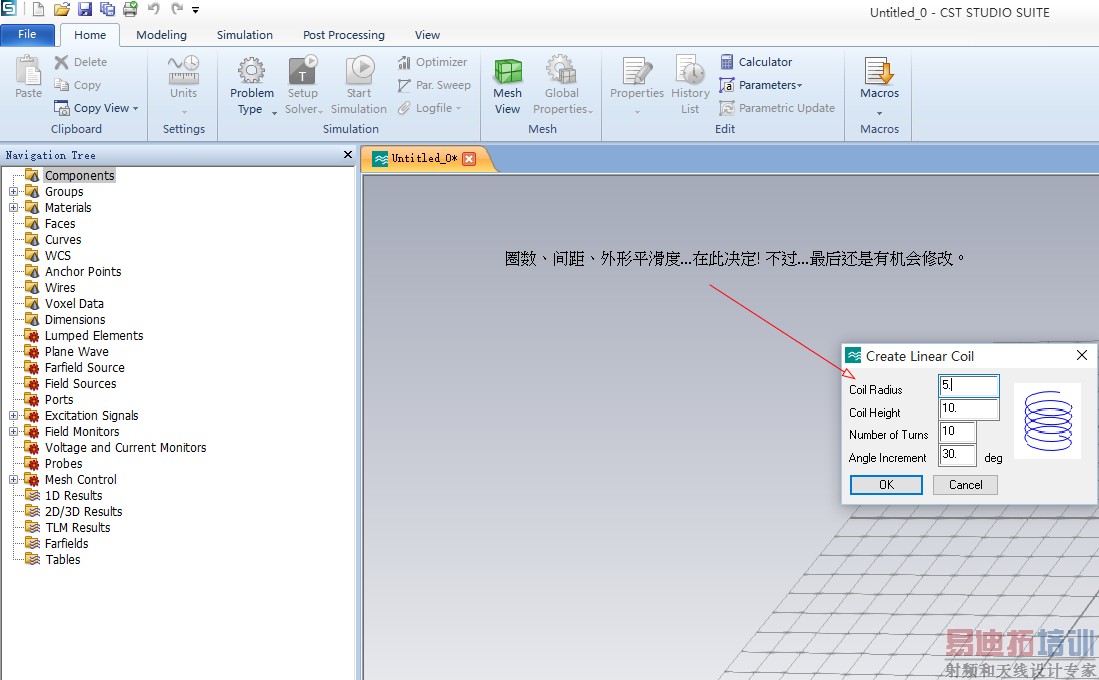Open the Problem Type gear icon
This screenshot has height=680, width=1099.
click(251, 70)
